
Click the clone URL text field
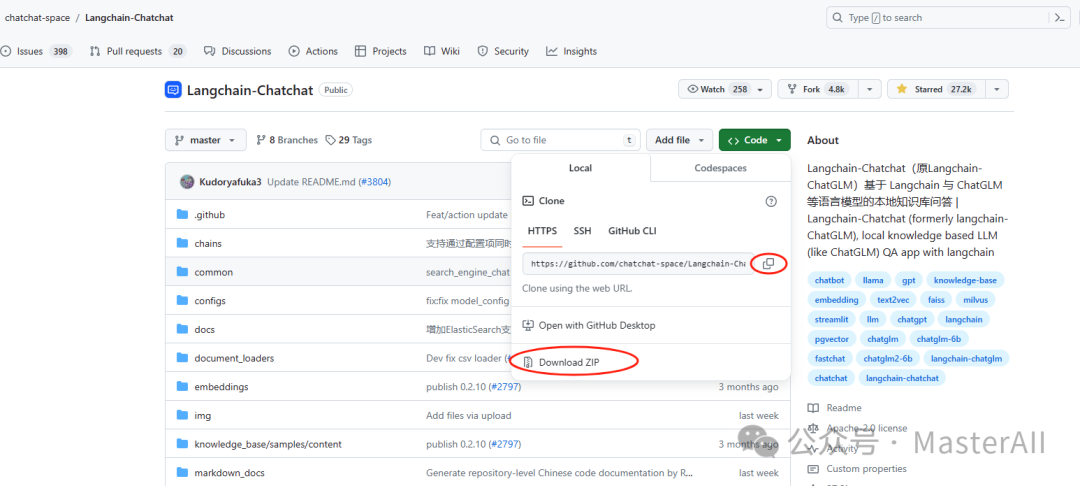[638, 264]
